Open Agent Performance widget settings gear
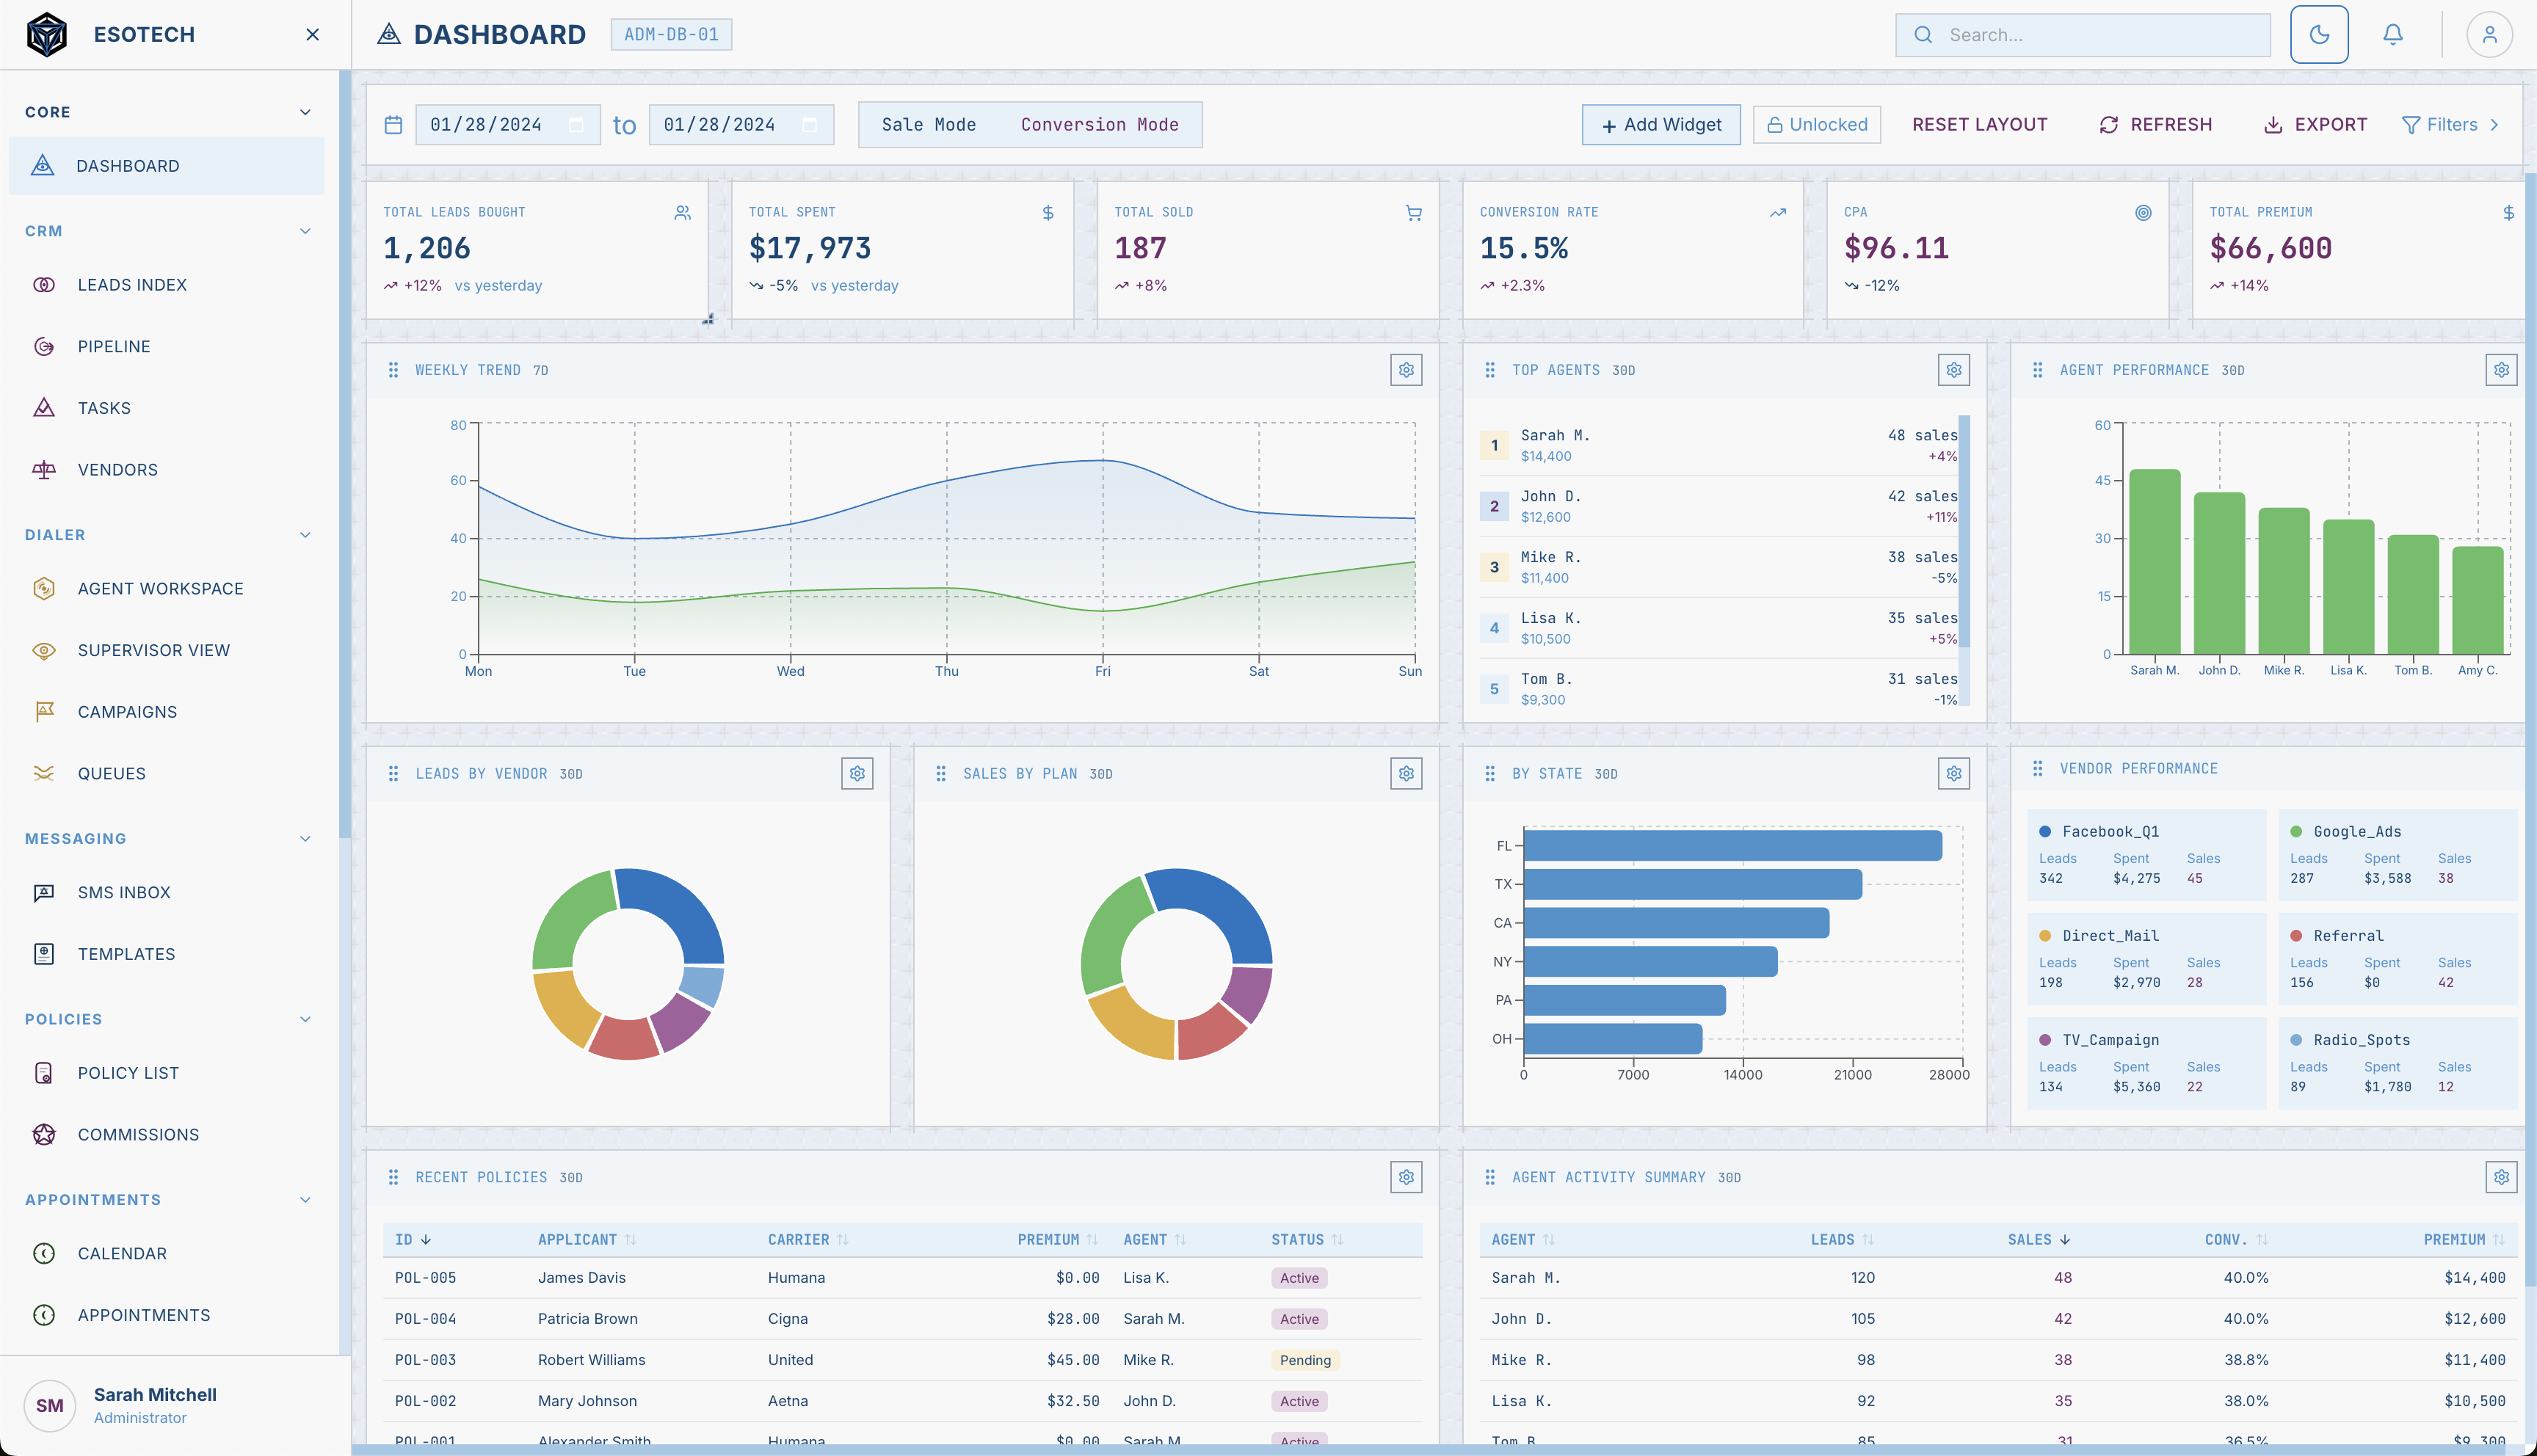This screenshot has width=2537, height=1456. click(x=2501, y=370)
